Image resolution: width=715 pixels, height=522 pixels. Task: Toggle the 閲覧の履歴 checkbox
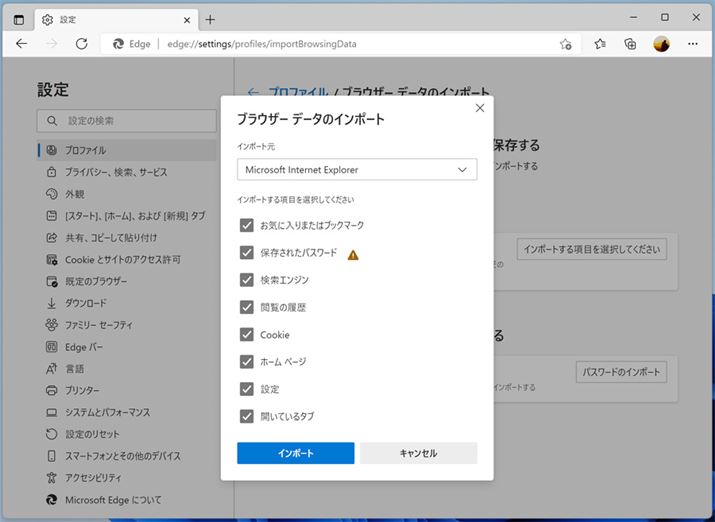pyautogui.click(x=247, y=307)
